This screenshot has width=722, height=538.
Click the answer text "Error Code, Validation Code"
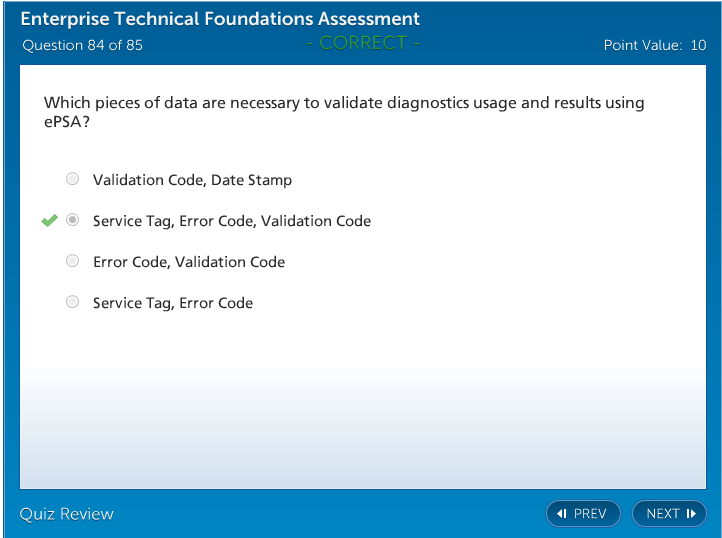[189, 262]
